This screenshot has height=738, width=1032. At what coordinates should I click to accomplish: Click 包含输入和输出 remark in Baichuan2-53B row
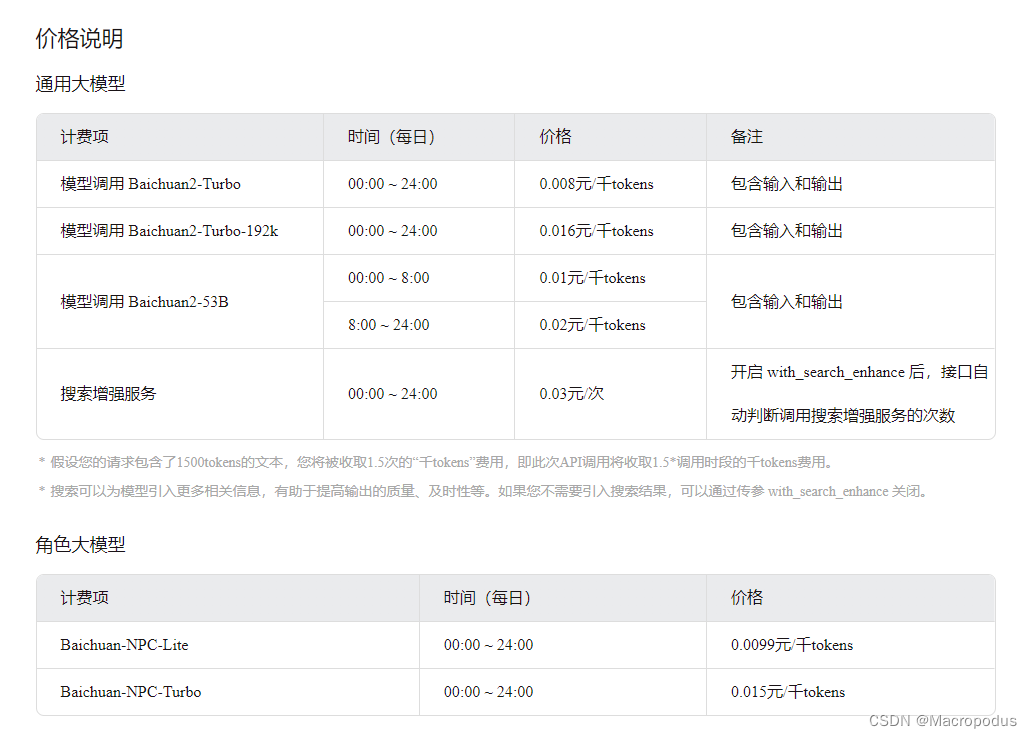point(787,302)
